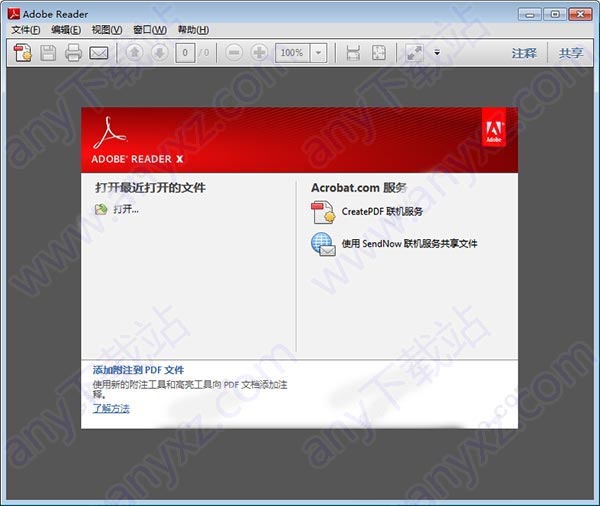Open the 共享 (Share) pane

pos(571,53)
